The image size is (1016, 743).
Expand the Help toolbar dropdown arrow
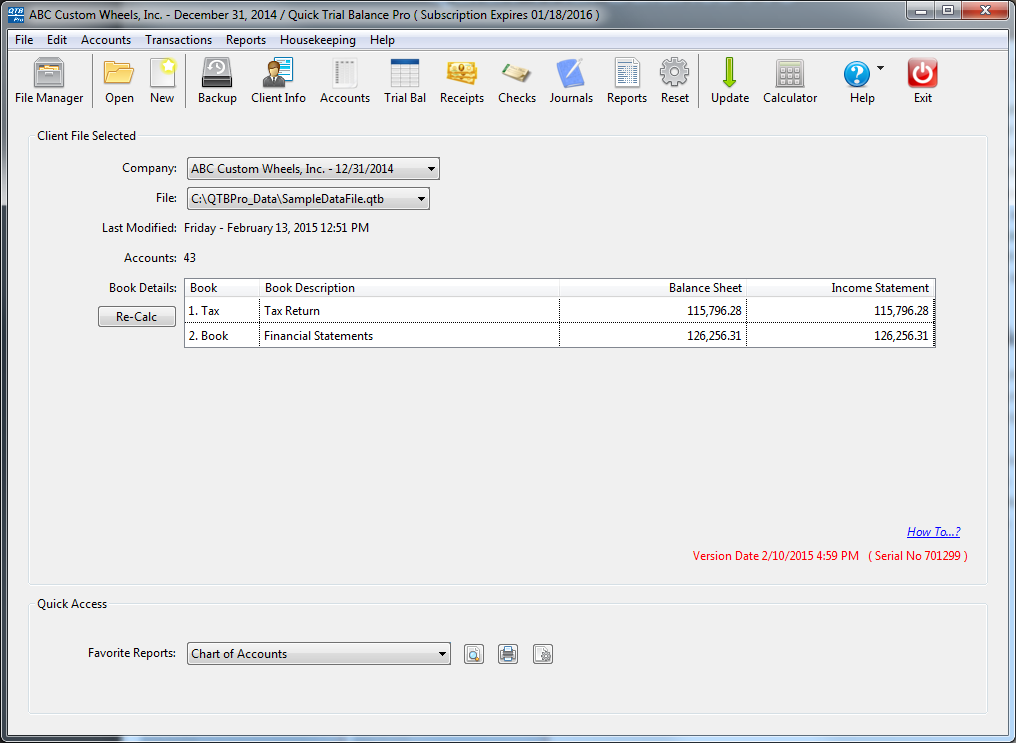[x=881, y=67]
